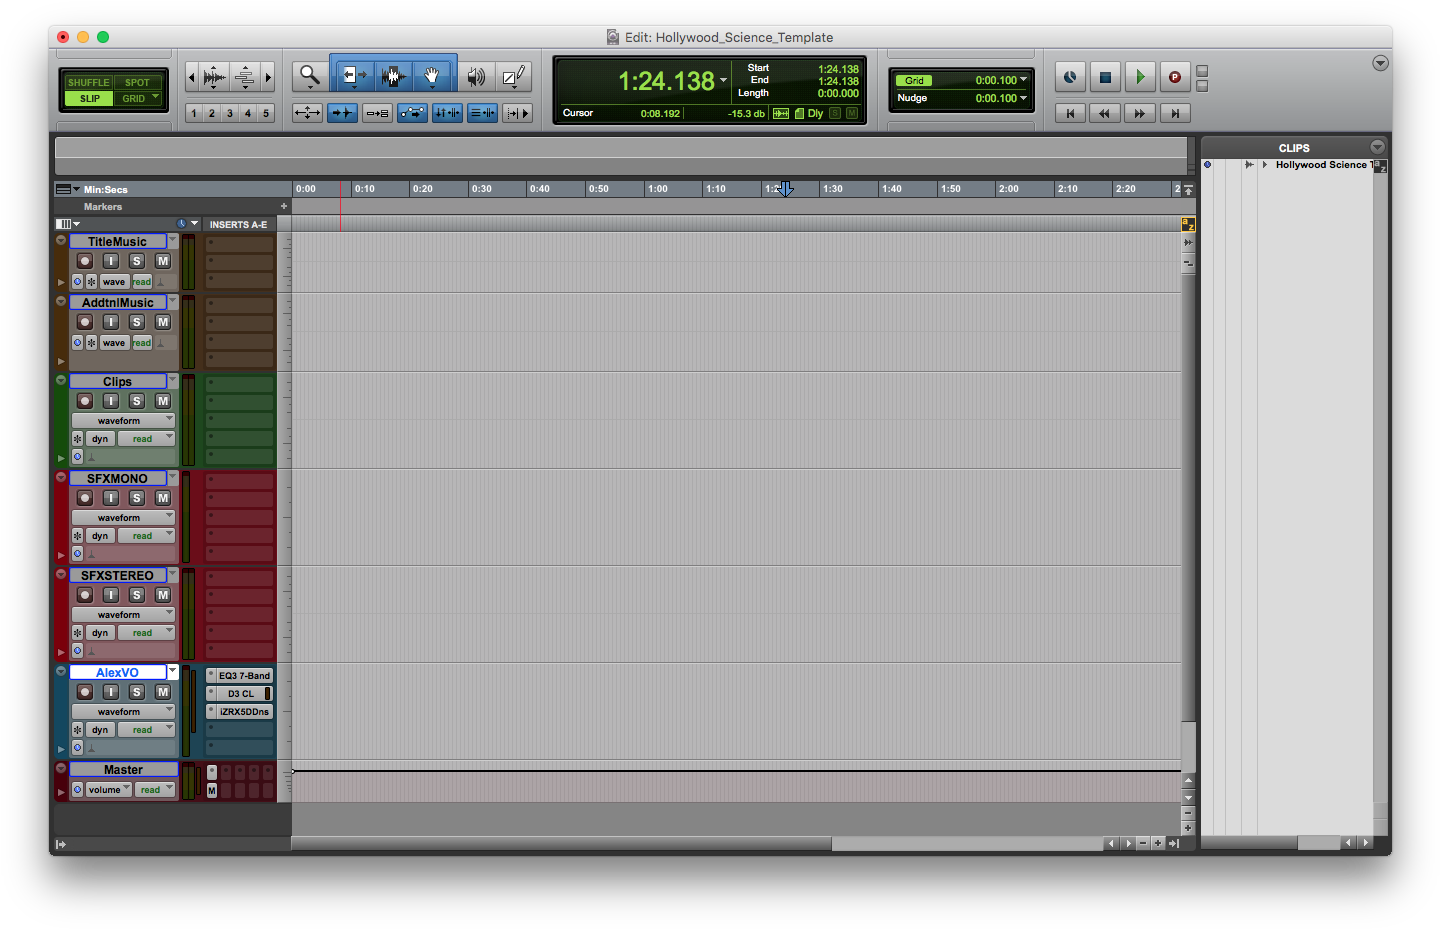Expand the Hollywood Science clip group
Viewport: 1440px width, 929px height.
(x=1265, y=165)
